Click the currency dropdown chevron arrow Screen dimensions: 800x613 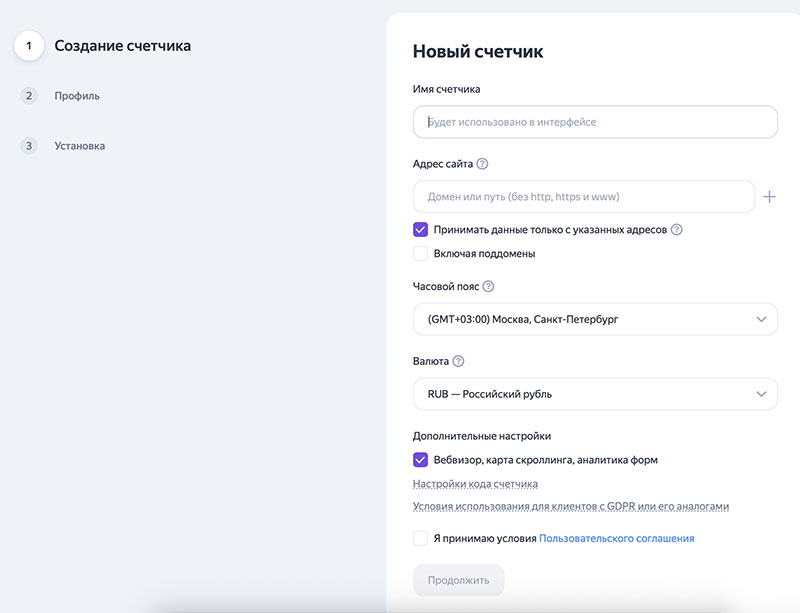(x=761, y=394)
